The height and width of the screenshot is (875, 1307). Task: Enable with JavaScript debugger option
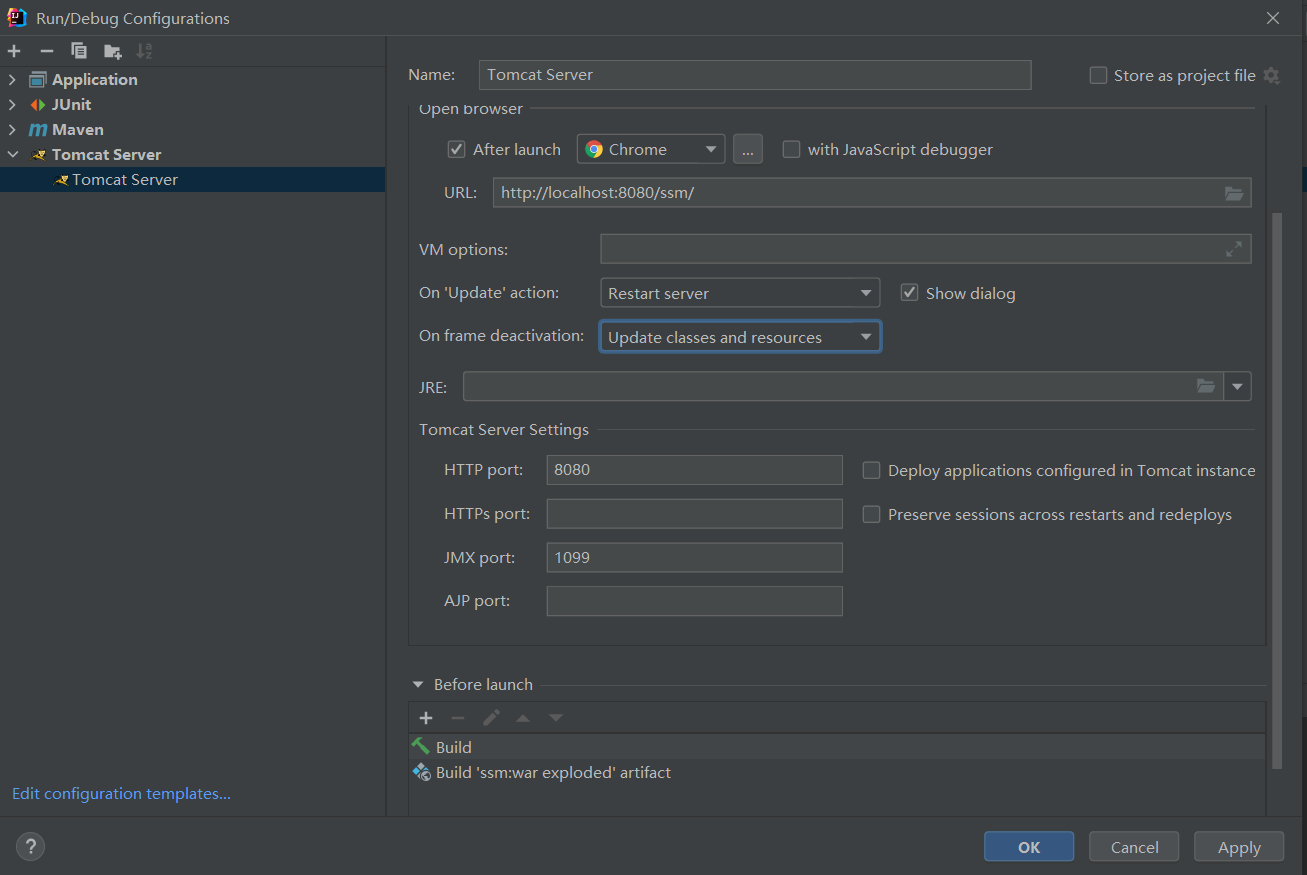(791, 149)
